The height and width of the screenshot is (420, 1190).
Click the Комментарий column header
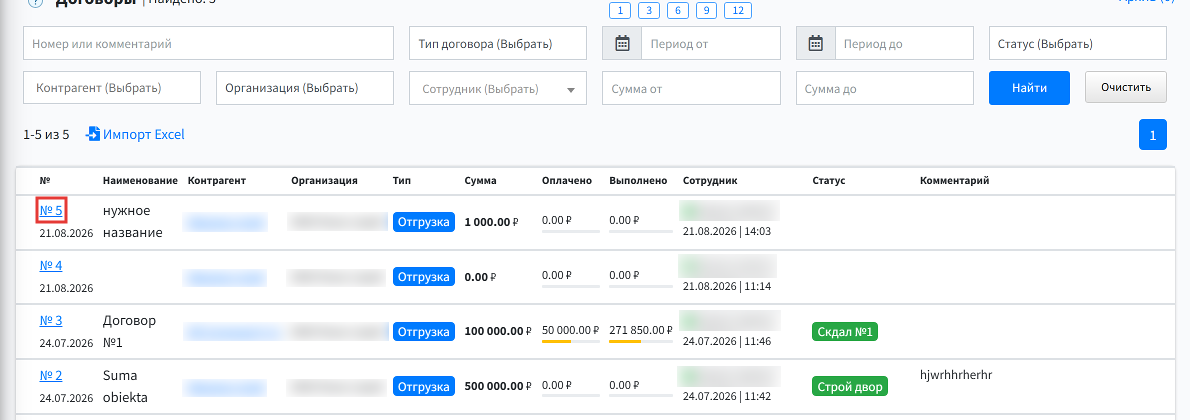pyautogui.click(x=954, y=181)
